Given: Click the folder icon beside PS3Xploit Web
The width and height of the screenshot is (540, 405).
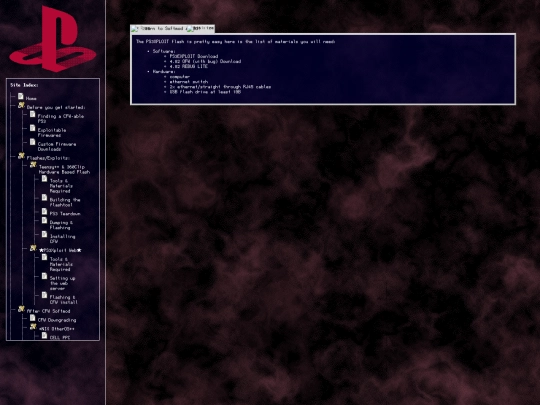Looking at the screenshot, I should 33,248.
